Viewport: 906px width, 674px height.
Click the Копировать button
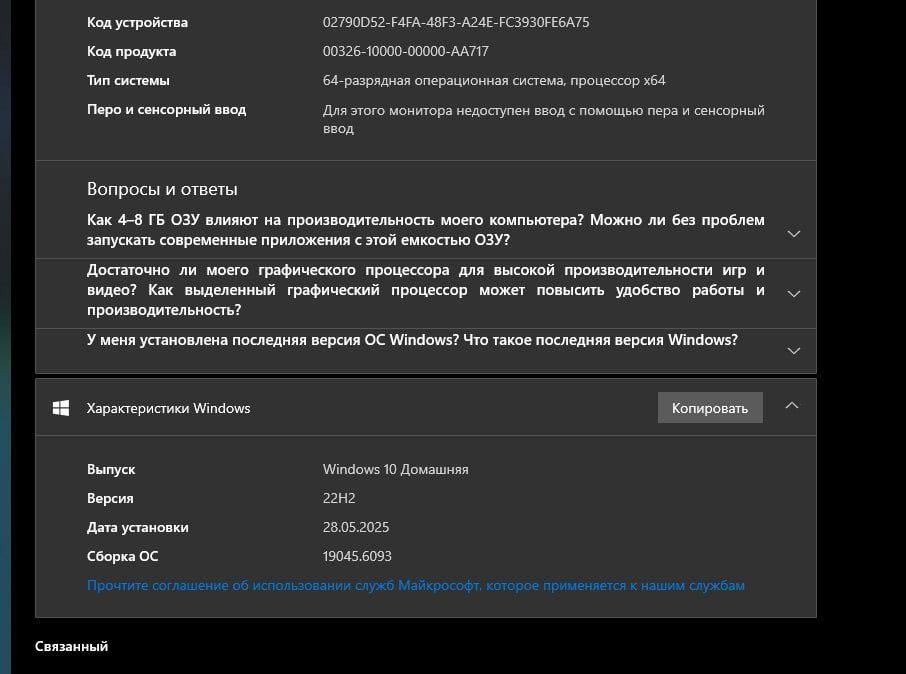pos(710,408)
